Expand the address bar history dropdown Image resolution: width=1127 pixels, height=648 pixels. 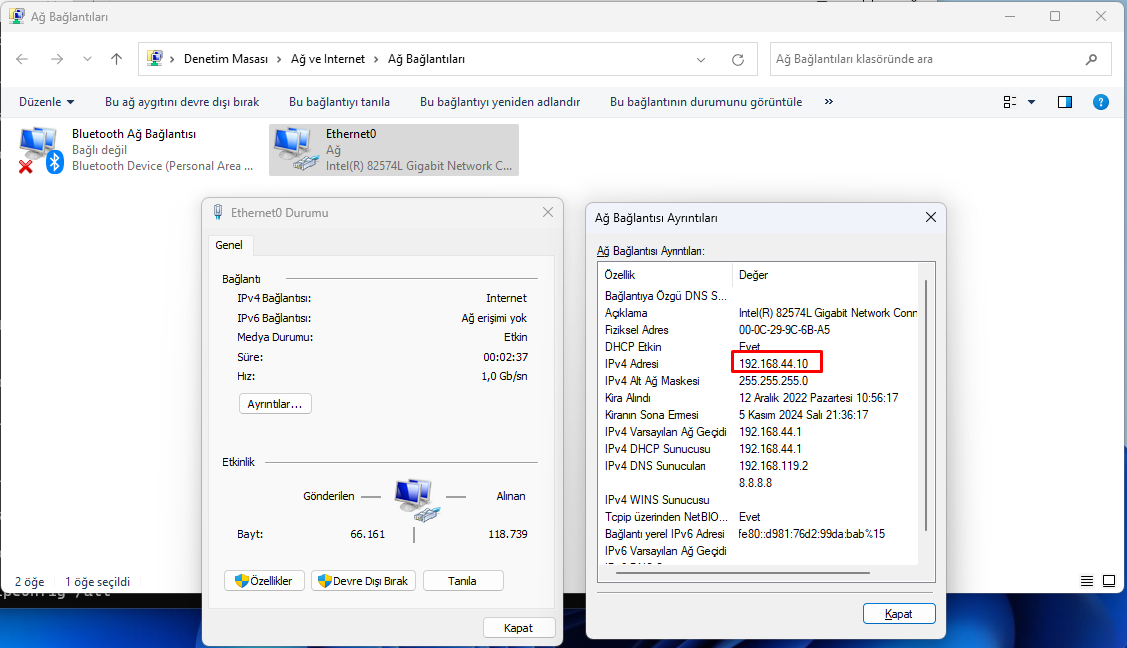click(701, 60)
